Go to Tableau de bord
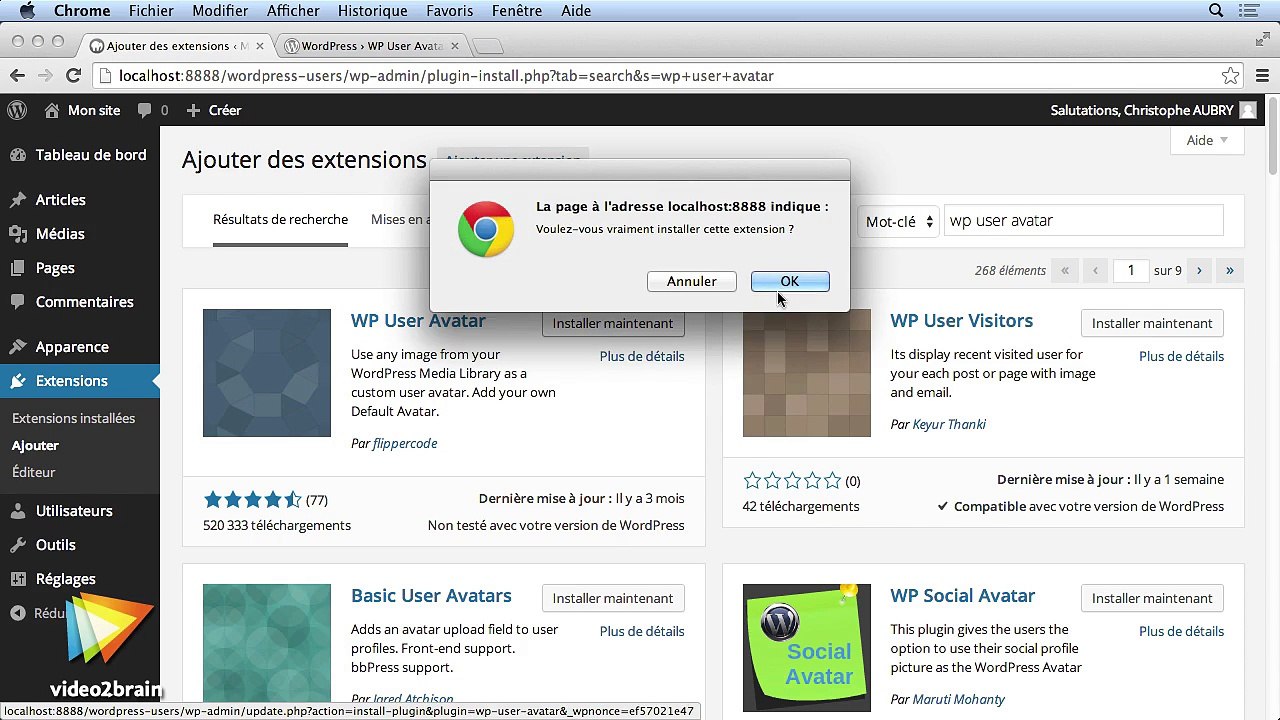The height and width of the screenshot is (720, 1280). pos(80,155)
